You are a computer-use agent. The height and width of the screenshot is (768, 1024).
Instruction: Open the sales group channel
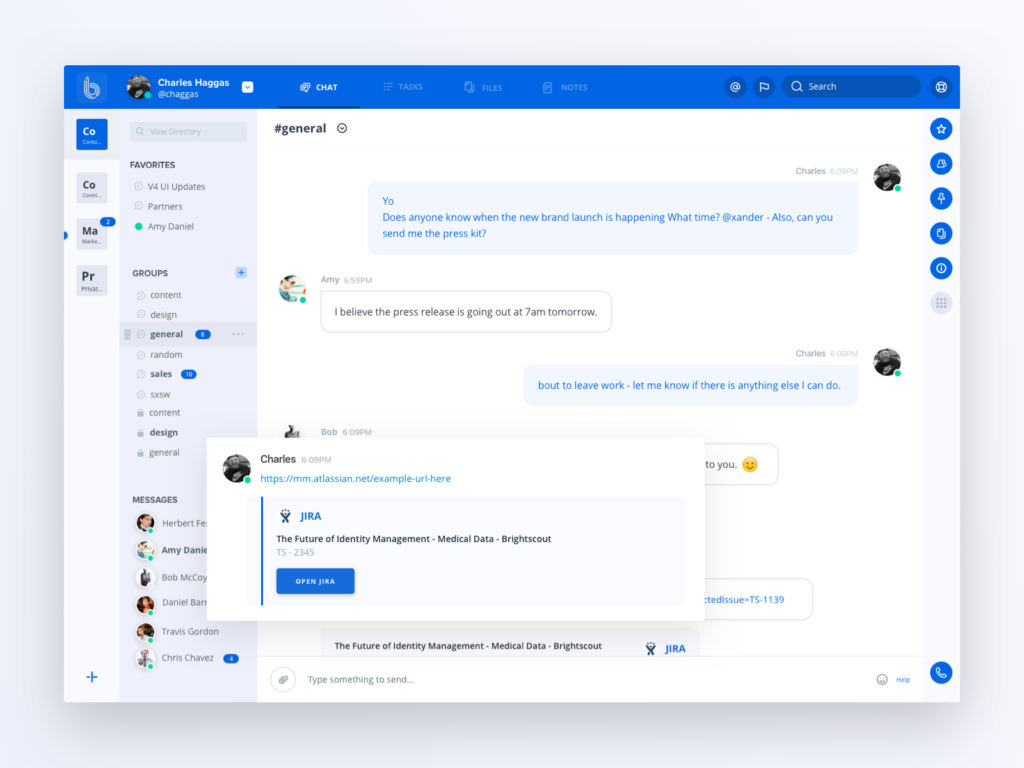(x=161, y=374)
